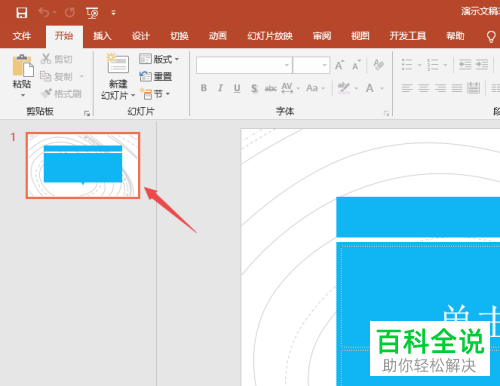Apply font color A button

(x=370, y=88)
